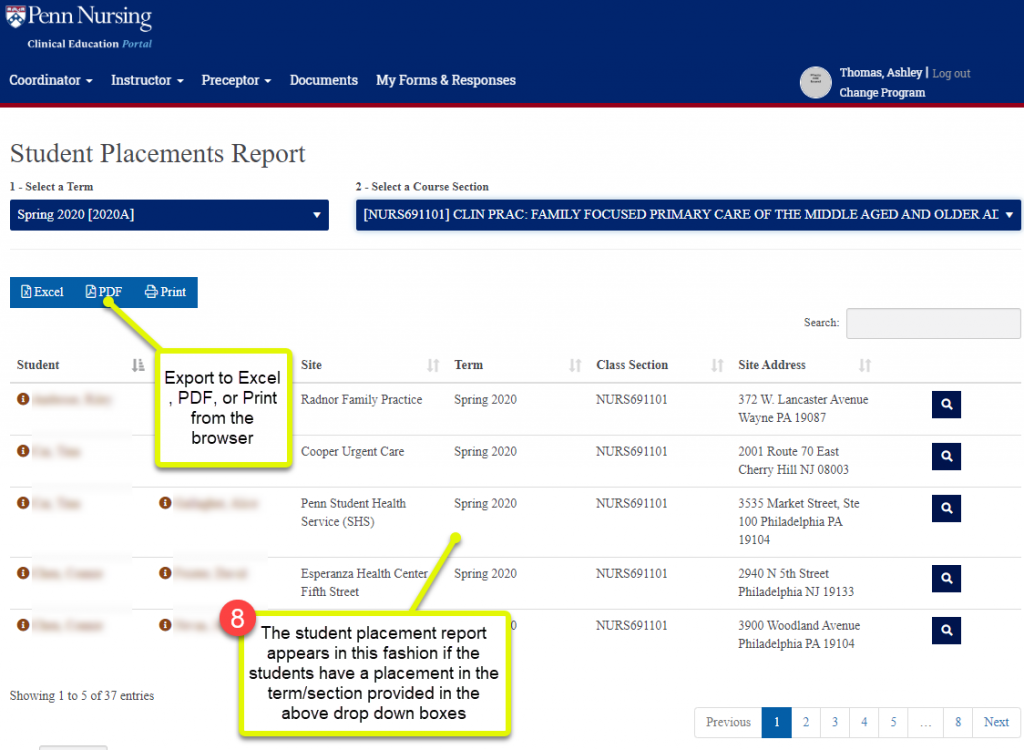Click the Search input field
The width and height of the screenshot is (1024, 750).
[932, 323]
